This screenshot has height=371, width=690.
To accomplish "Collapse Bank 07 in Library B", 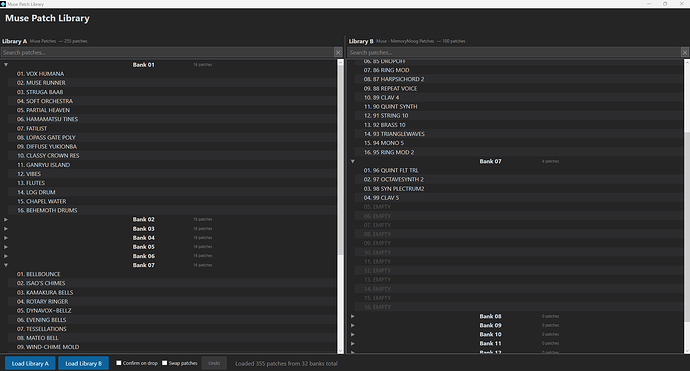I will coord(353,161).
